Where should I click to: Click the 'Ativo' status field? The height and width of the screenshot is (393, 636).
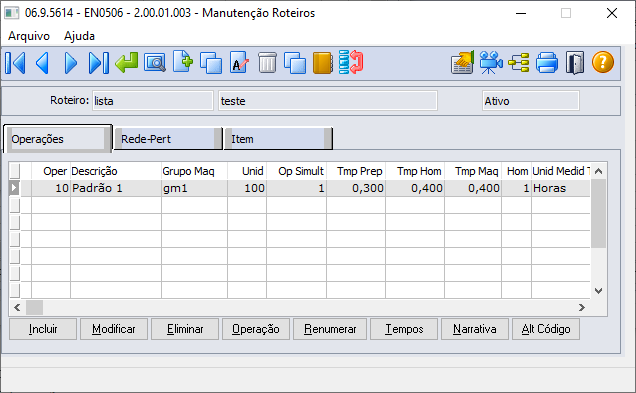(x=531, y=101)
